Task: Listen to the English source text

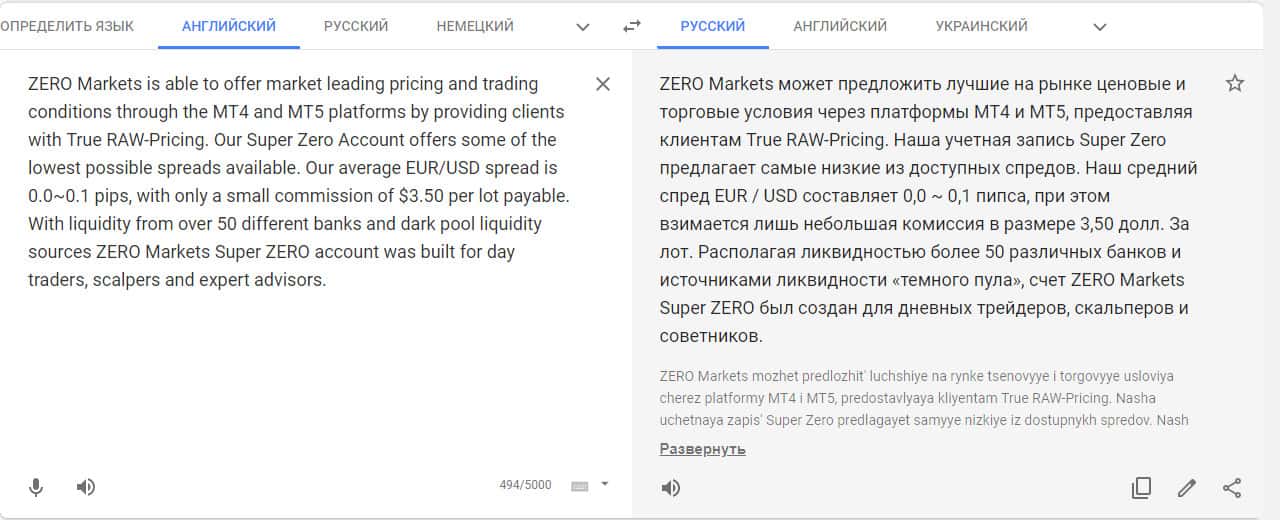Action: pyautogui.click(x=86, y=487)
